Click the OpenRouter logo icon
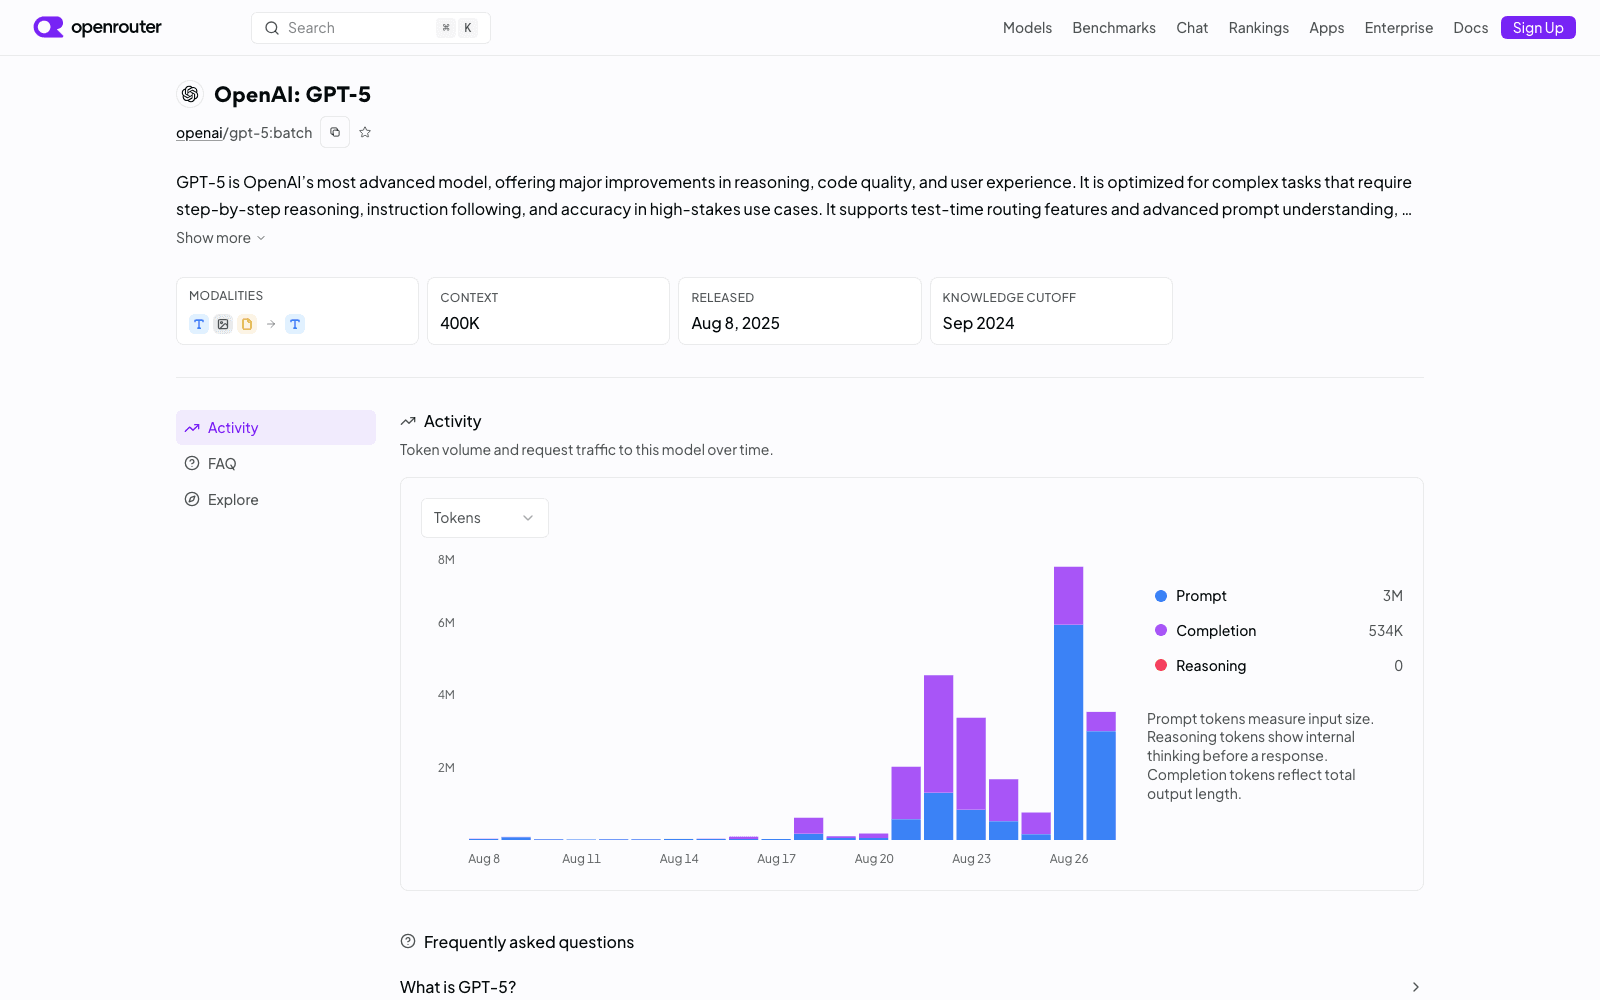1600x1000 pixels. [x=48, y=27]
